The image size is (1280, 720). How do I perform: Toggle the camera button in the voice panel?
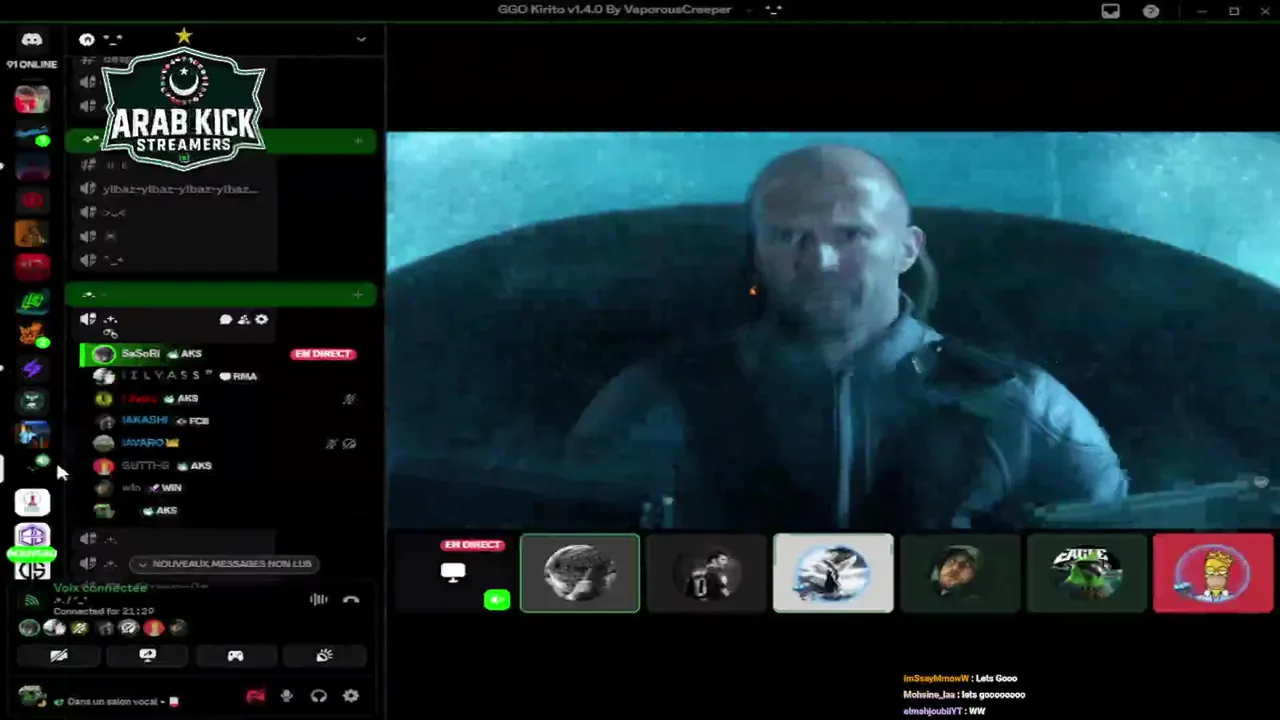[59, 655]
